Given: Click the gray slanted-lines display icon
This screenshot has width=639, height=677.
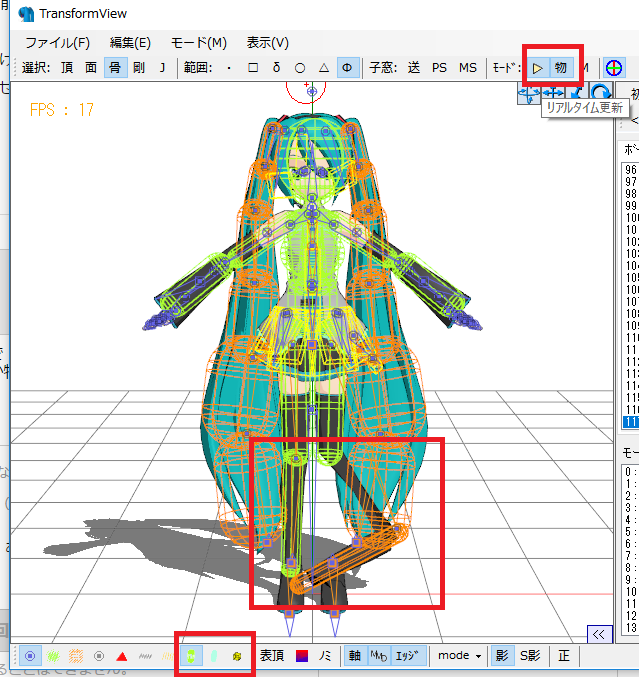Looking at the screenshot, I should tap(145, 656).
